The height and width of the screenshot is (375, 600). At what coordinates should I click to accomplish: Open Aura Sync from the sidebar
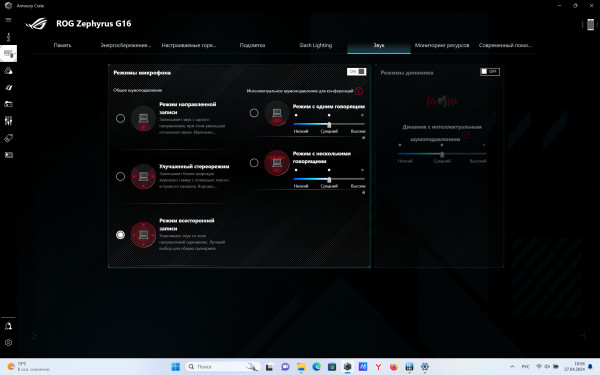pyautogui.click(x=8, y=71)
